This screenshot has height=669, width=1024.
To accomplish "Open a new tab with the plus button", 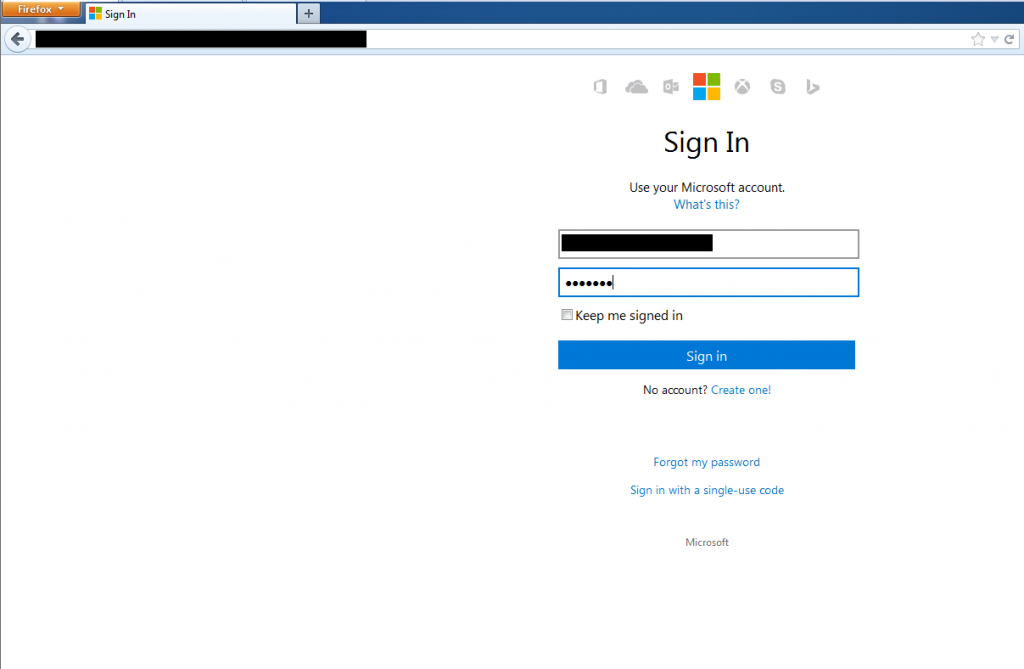I will click(x=309, y=14).
